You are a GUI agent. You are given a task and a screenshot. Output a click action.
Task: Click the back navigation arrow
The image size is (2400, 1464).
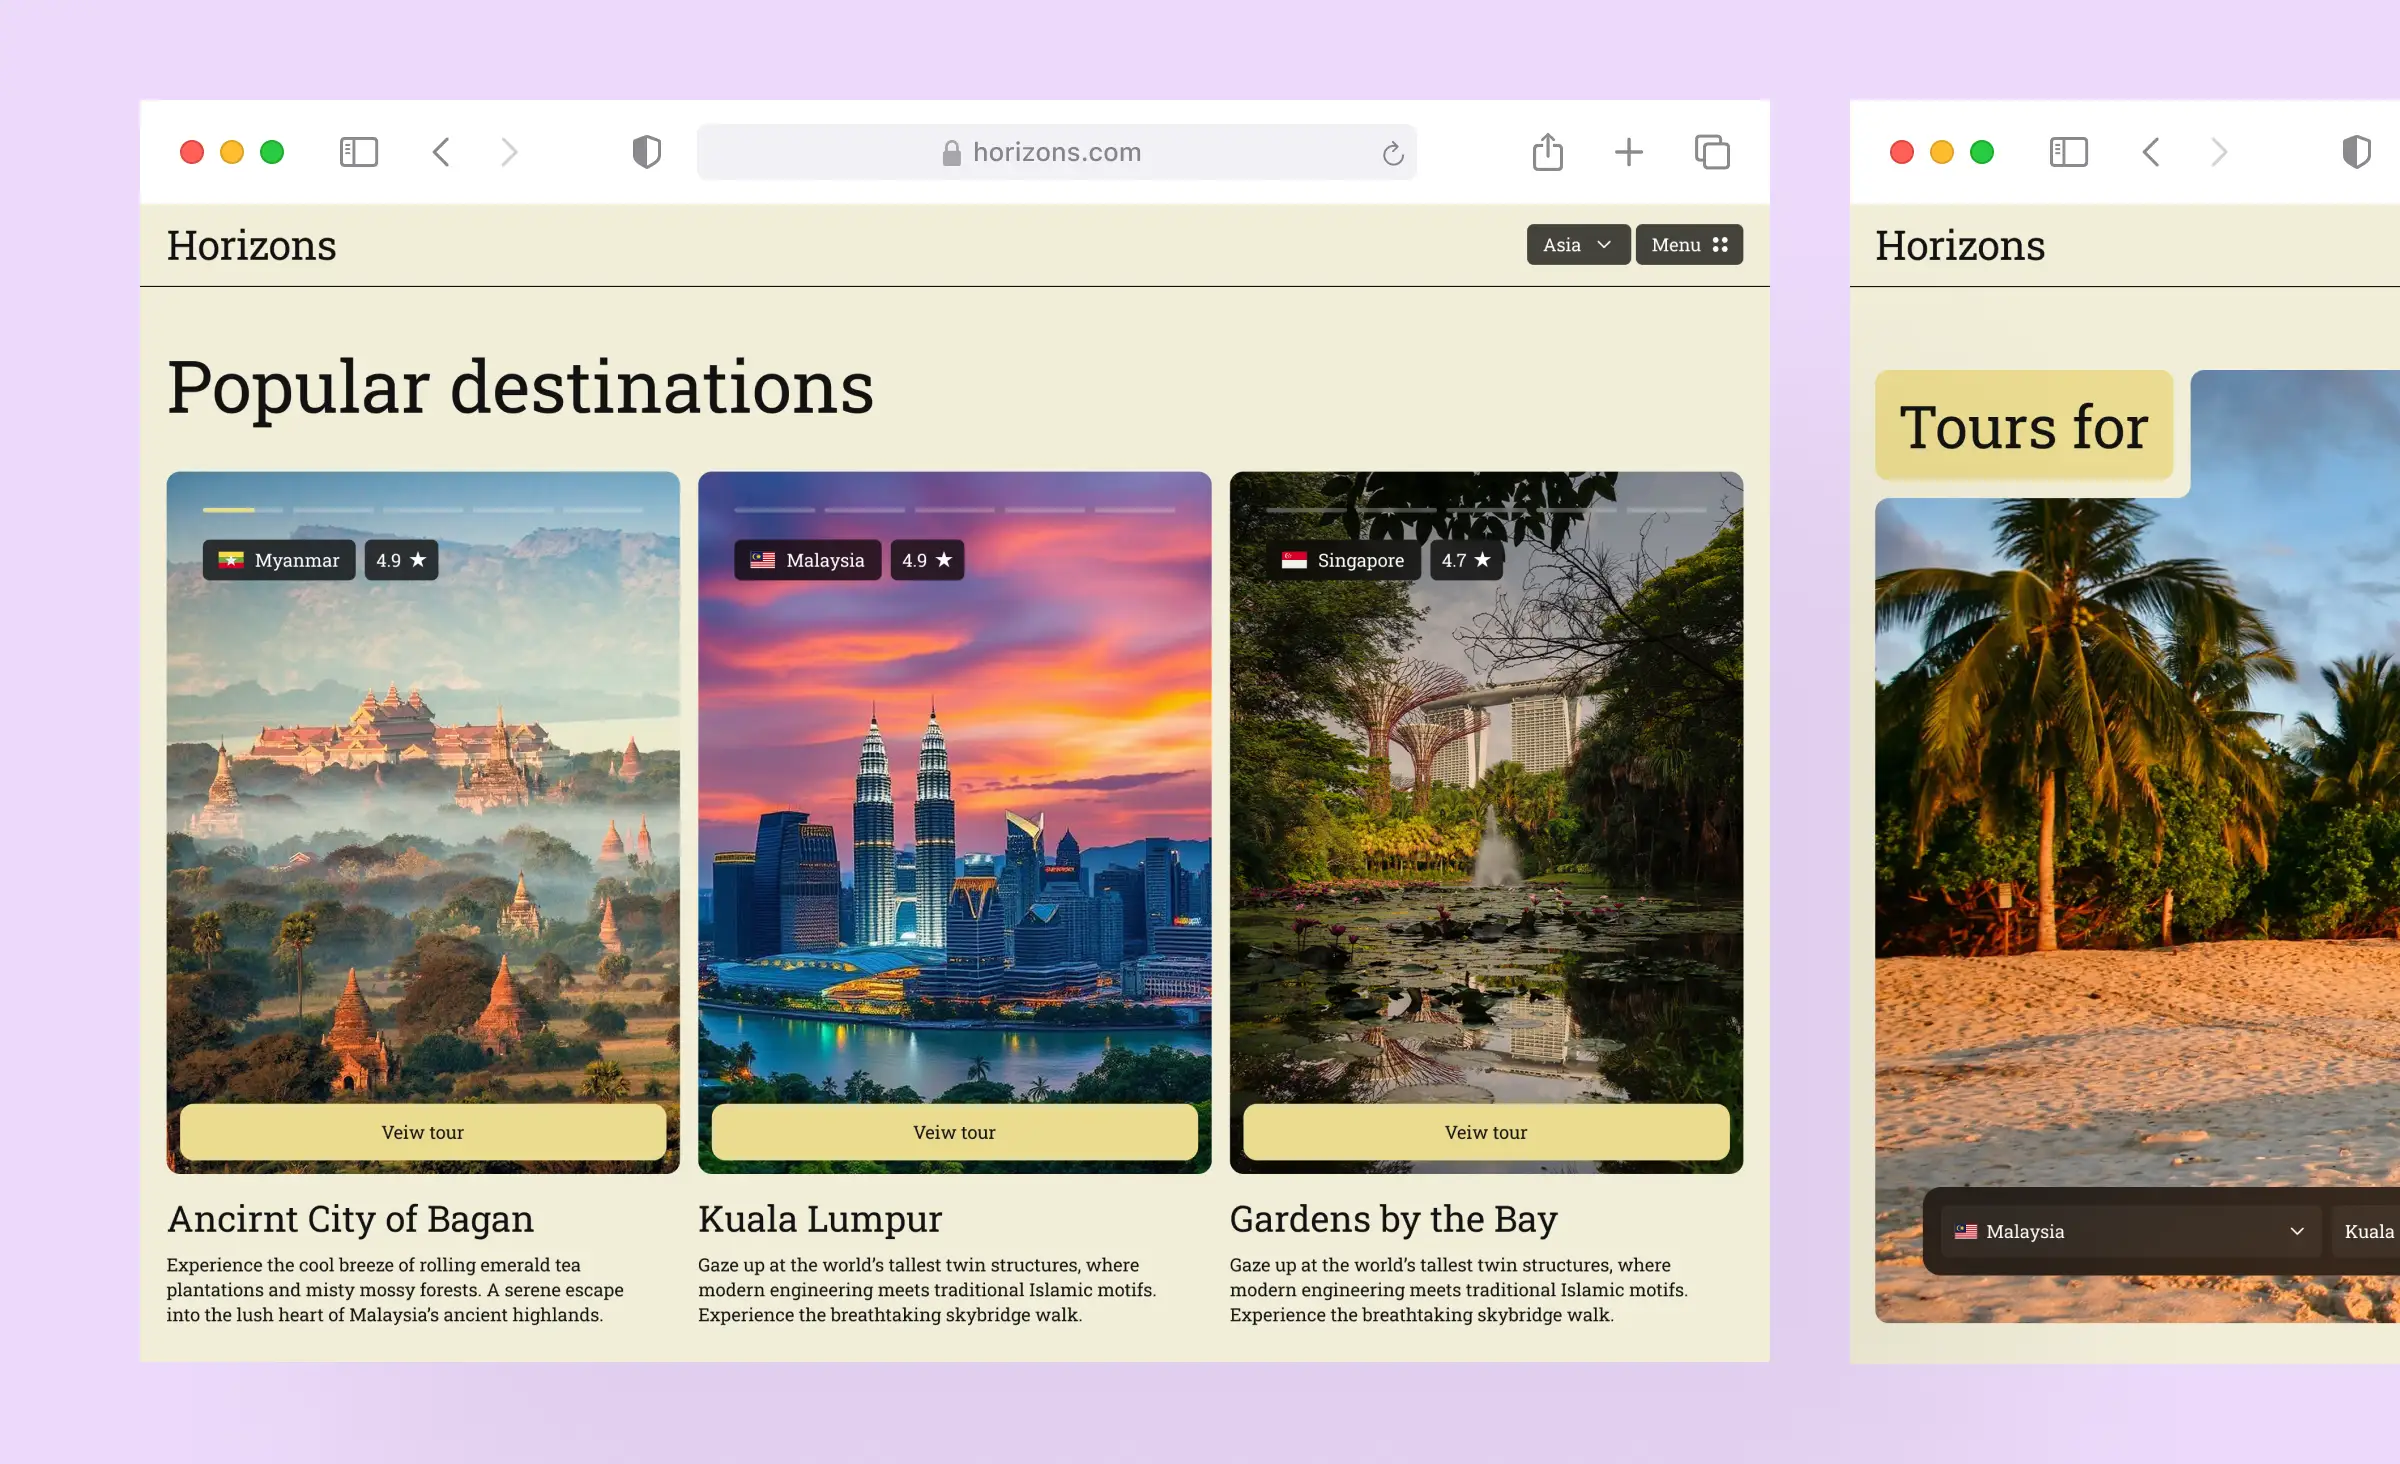tap(441, 152)
